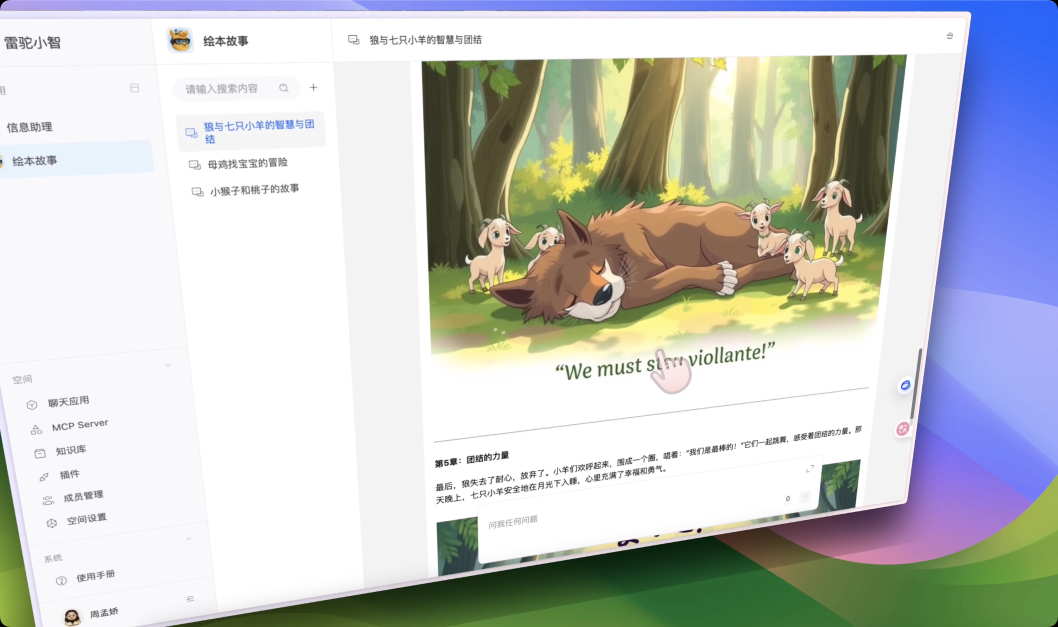Click the 空间设置 cube icon

tap(52, 523)
